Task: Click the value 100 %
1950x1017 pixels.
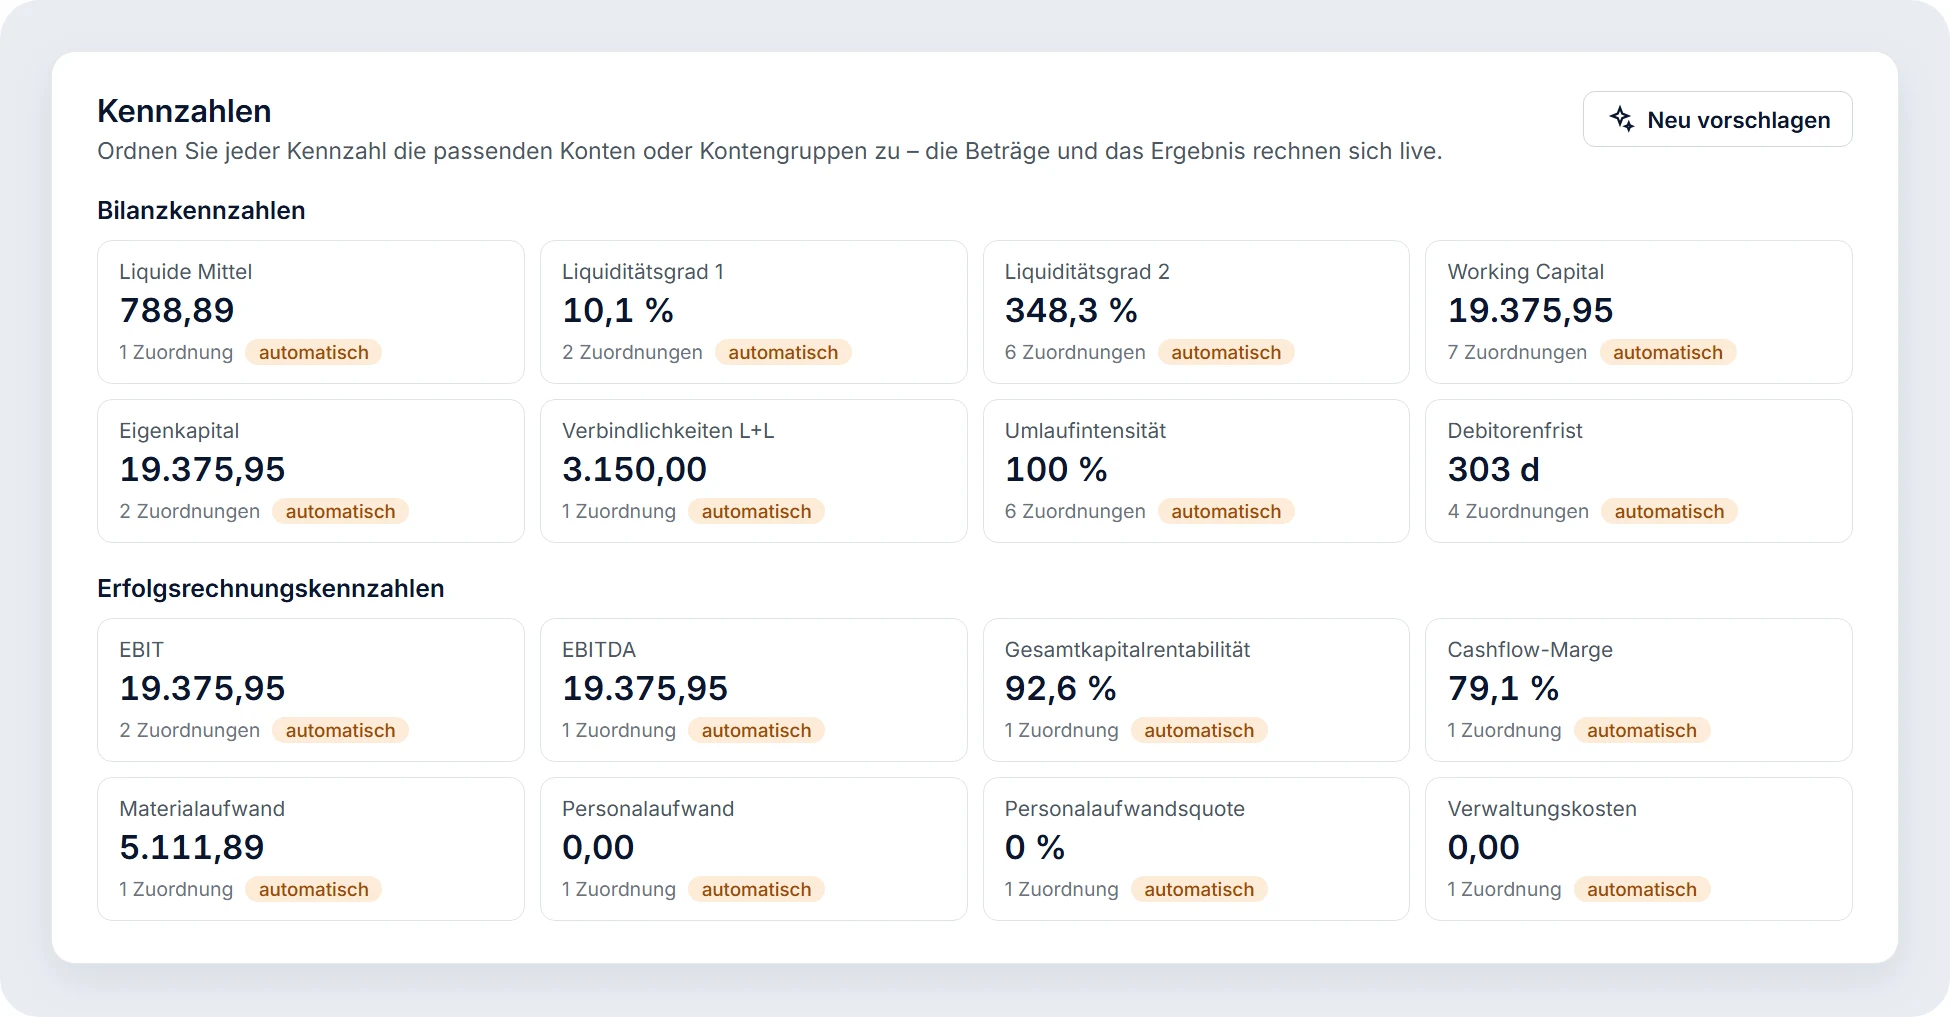Action: click(x=1056, y=469)
